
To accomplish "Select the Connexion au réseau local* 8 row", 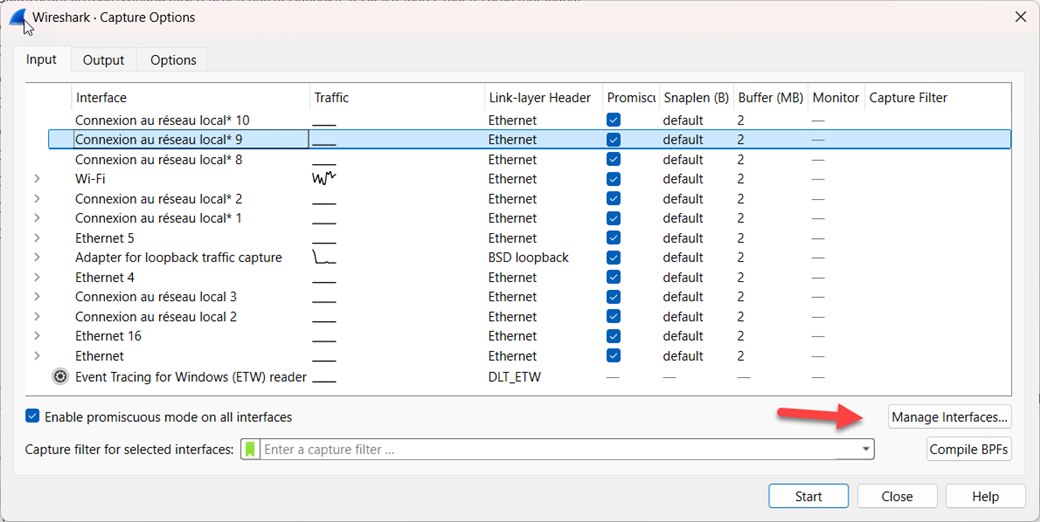I will pos(529,159).
